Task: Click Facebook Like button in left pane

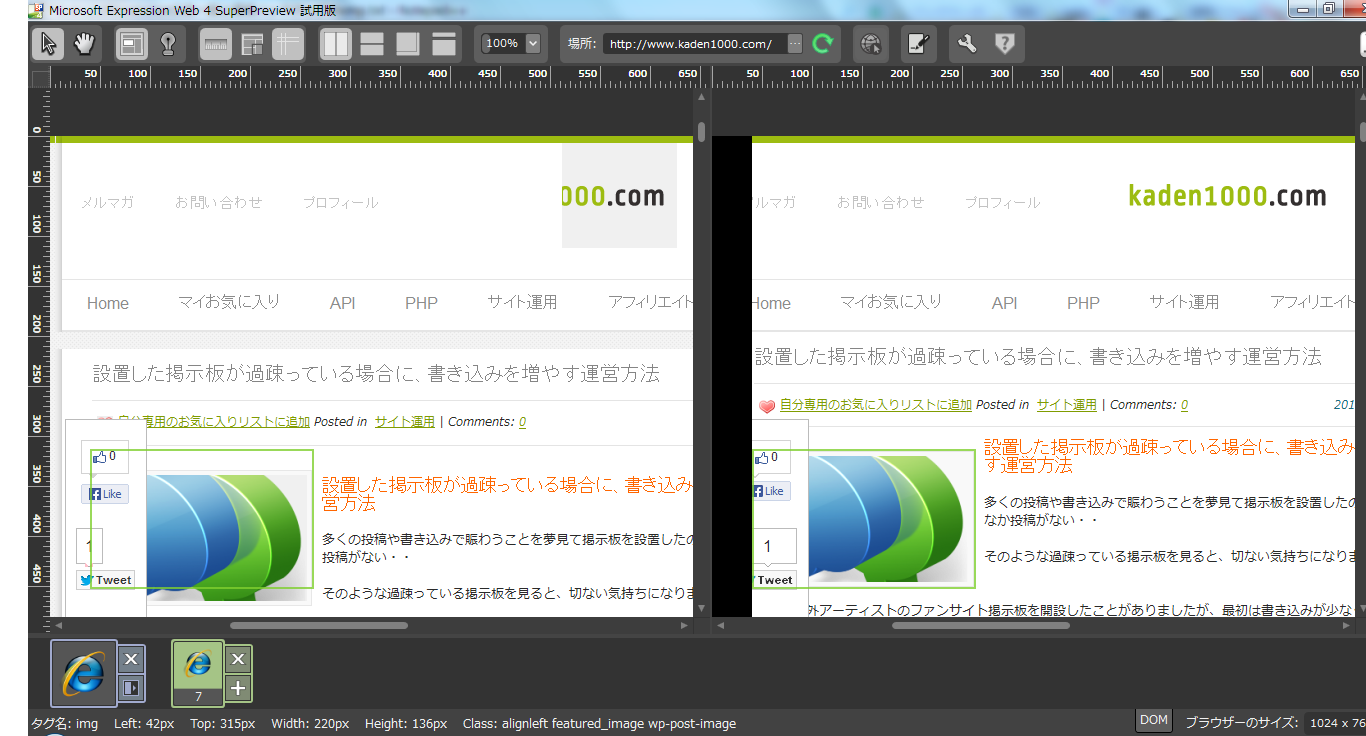Action: pos(105,494)
